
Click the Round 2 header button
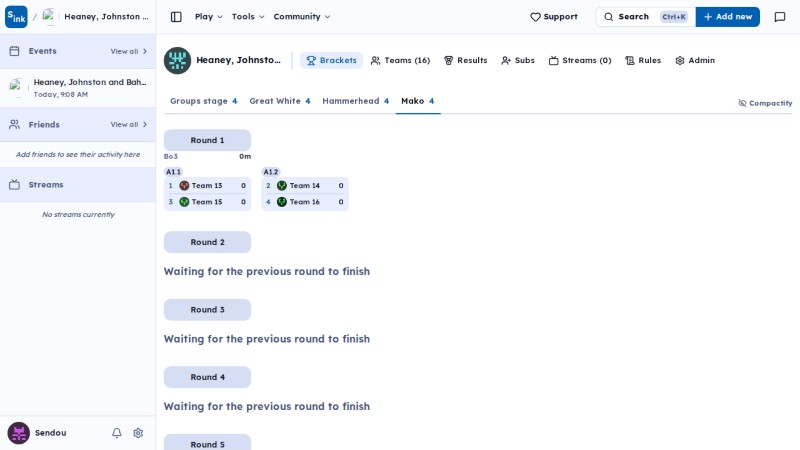coord(207,242)
